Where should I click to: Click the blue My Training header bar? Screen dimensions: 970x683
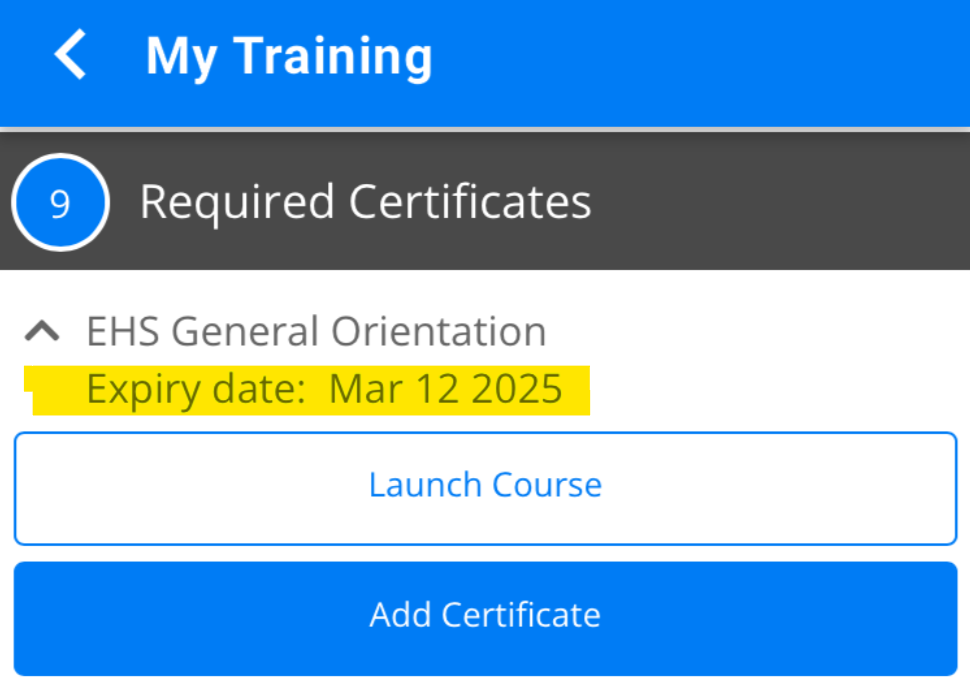(x=485, y=63)
